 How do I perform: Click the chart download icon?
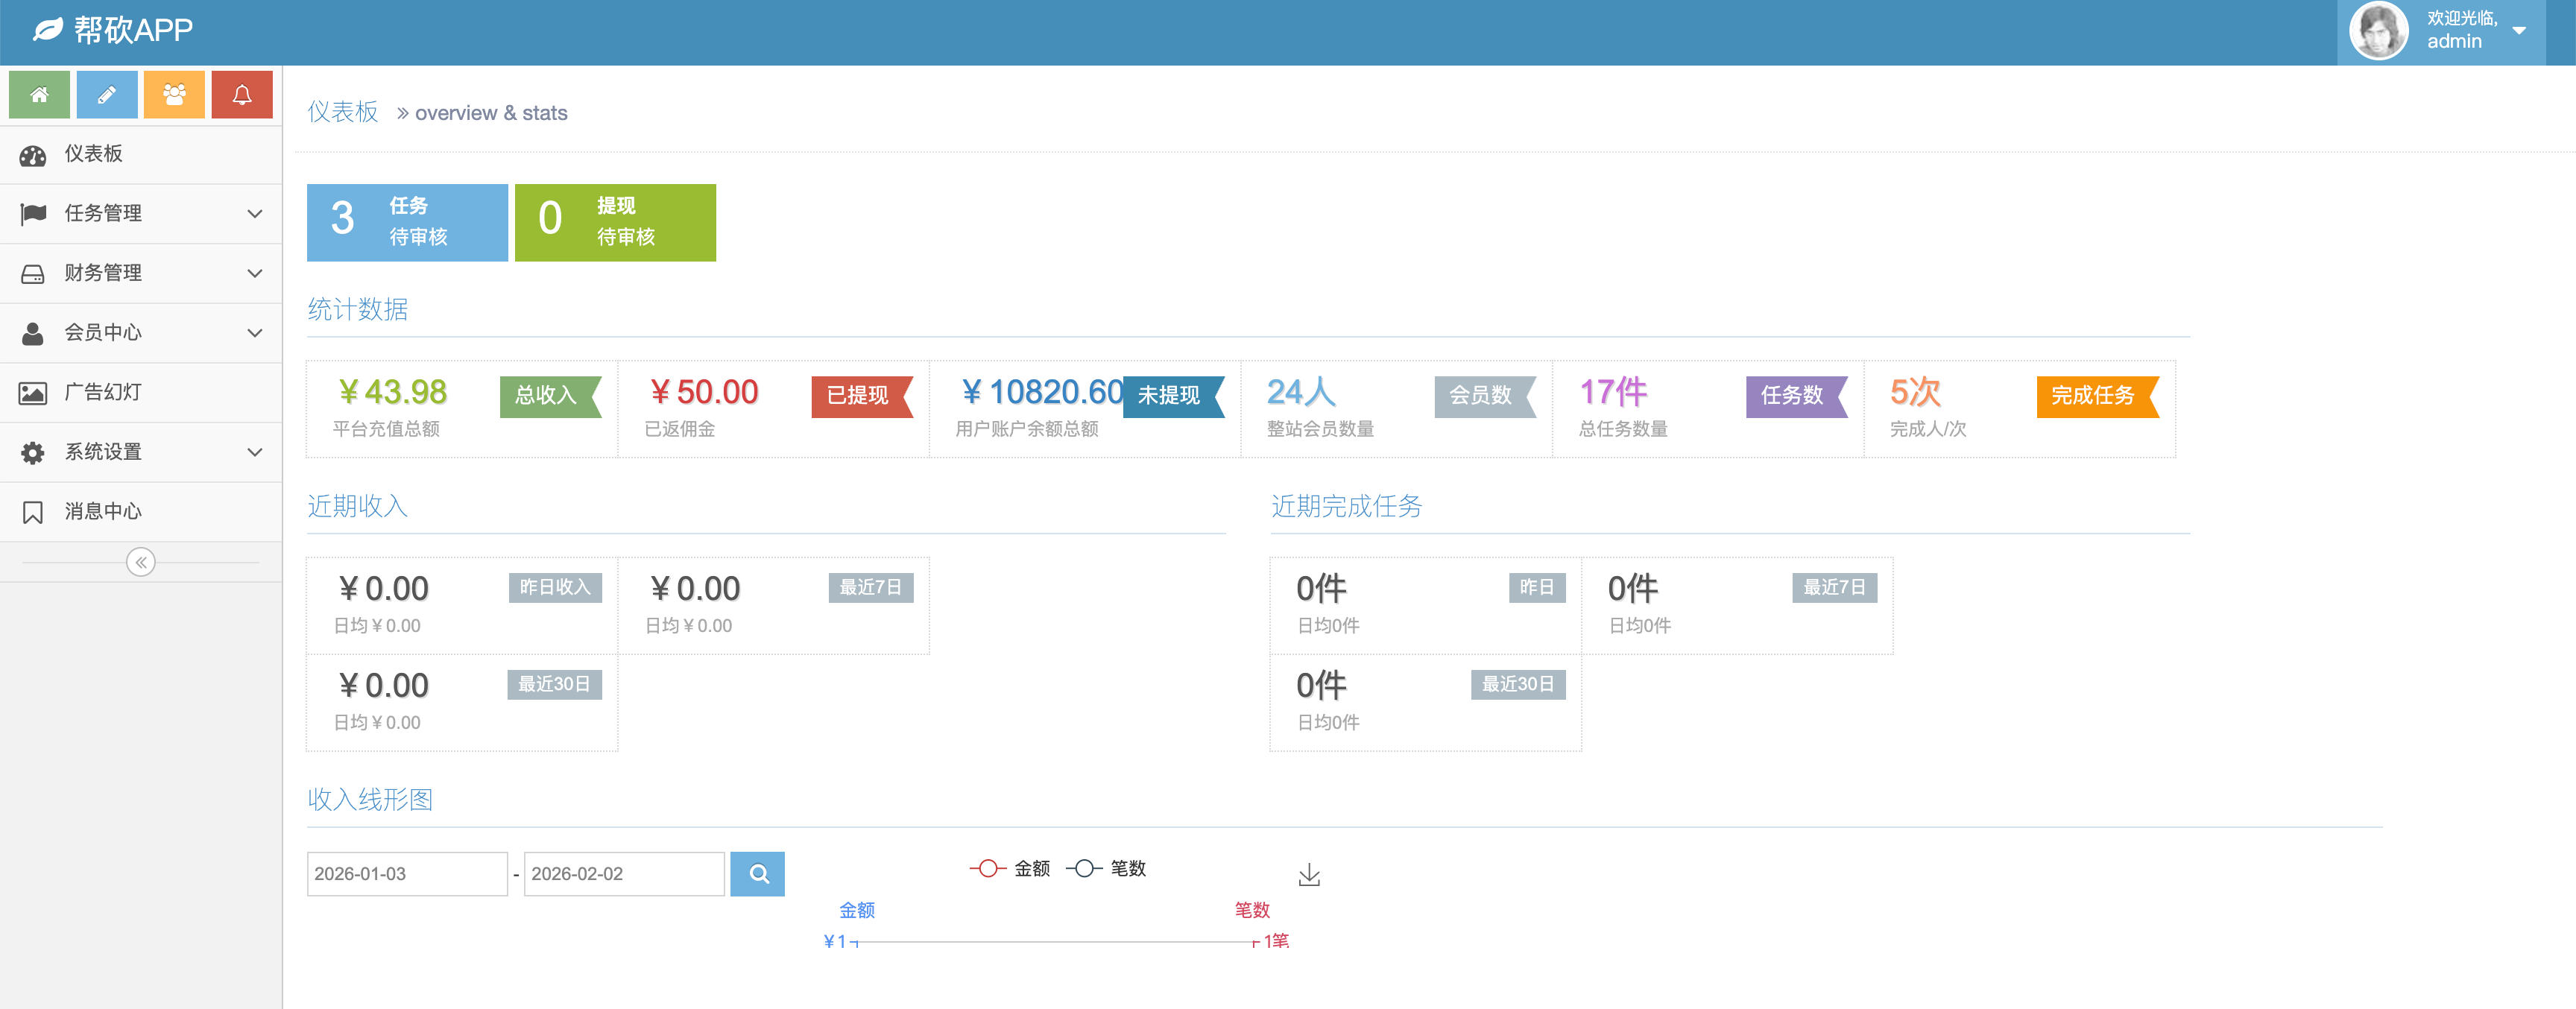click(x=1309, y=876)
